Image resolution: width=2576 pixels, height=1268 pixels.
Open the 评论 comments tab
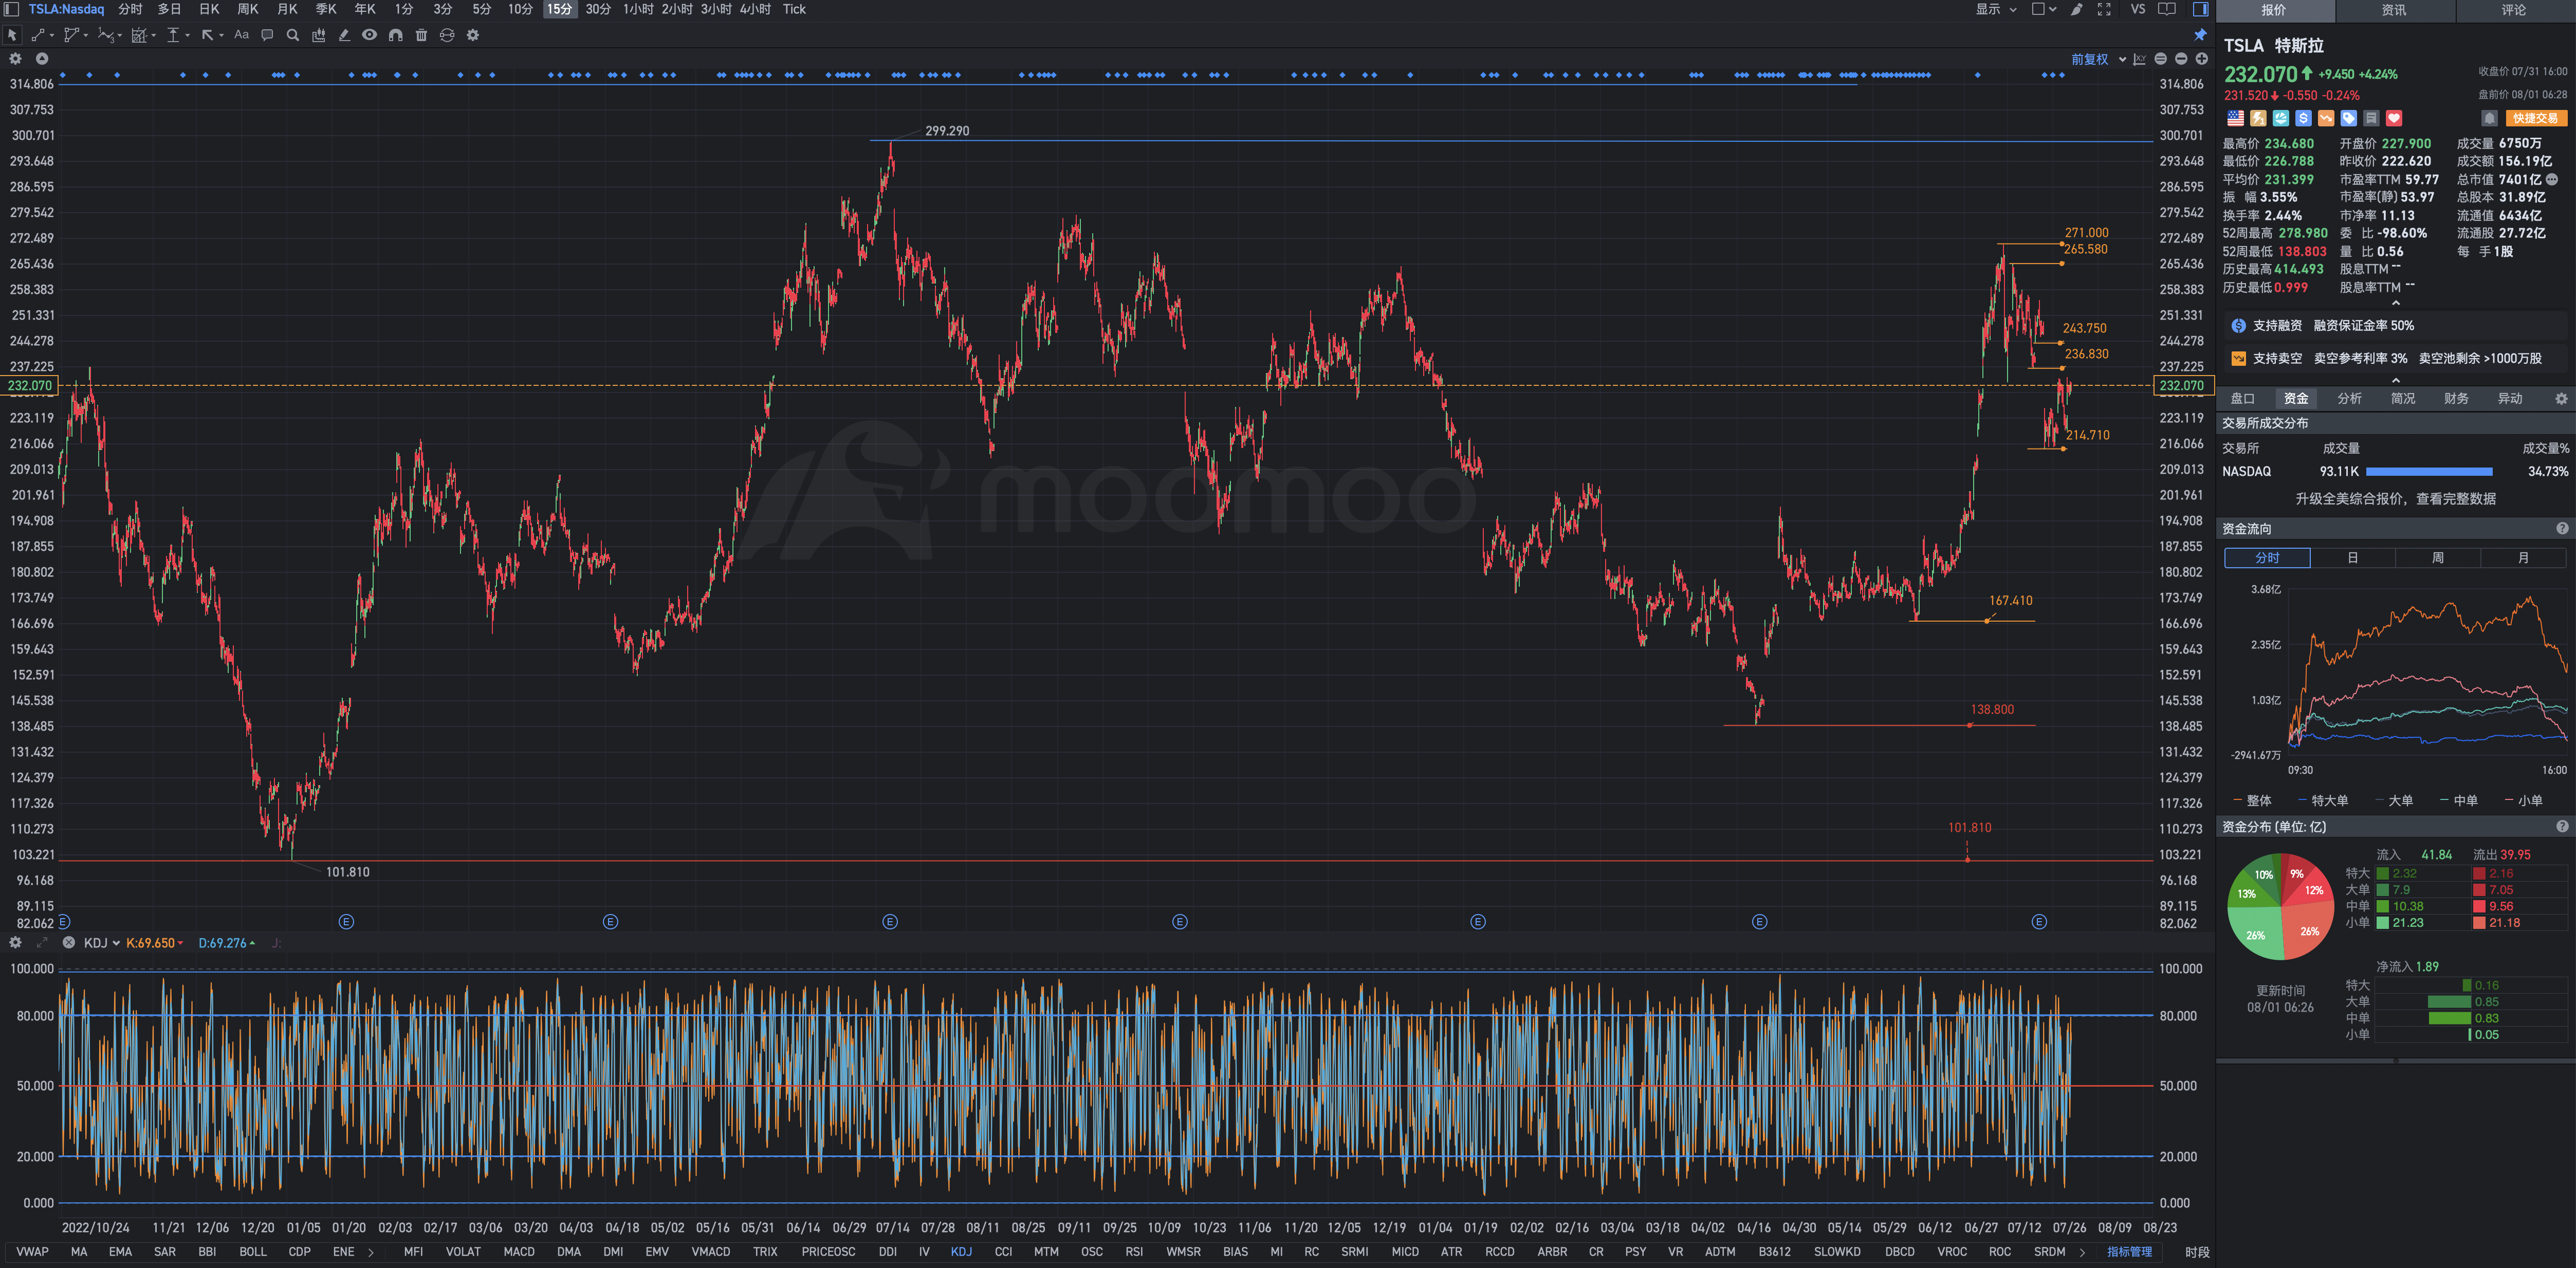[x=2514, y=10]
